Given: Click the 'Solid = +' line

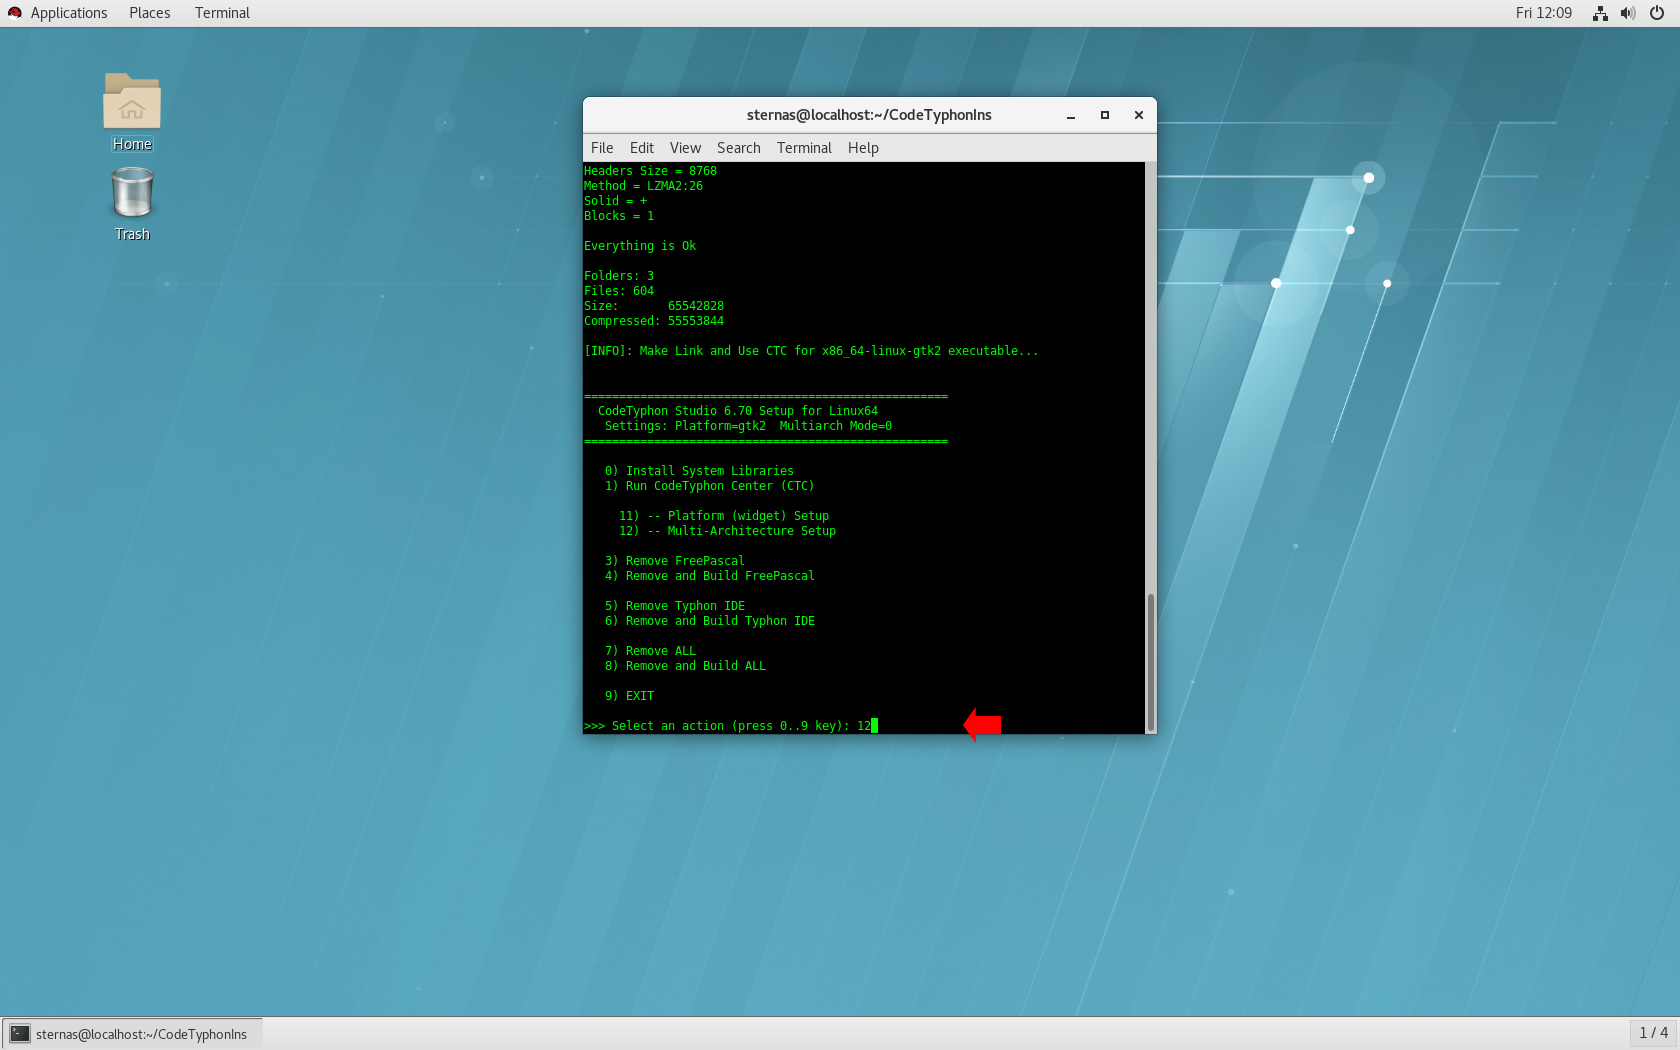Looking at the screenshot, I should 615,201.
